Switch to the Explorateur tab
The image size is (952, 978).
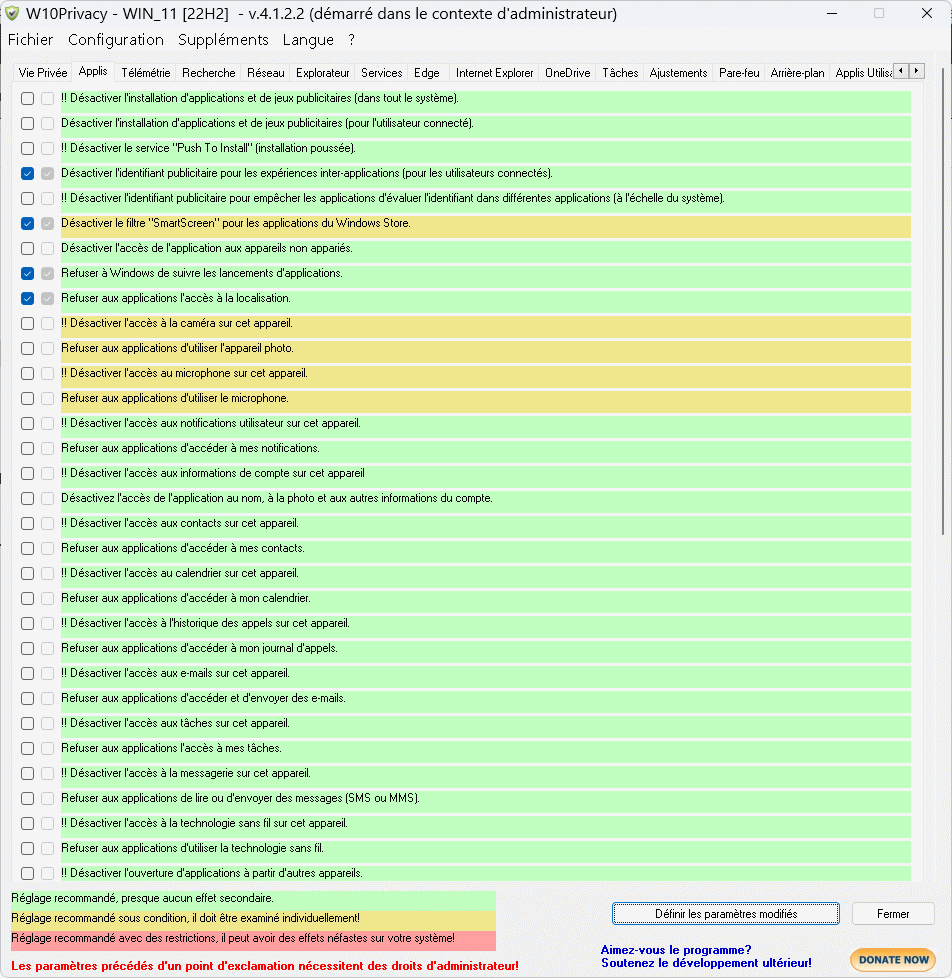323,73
